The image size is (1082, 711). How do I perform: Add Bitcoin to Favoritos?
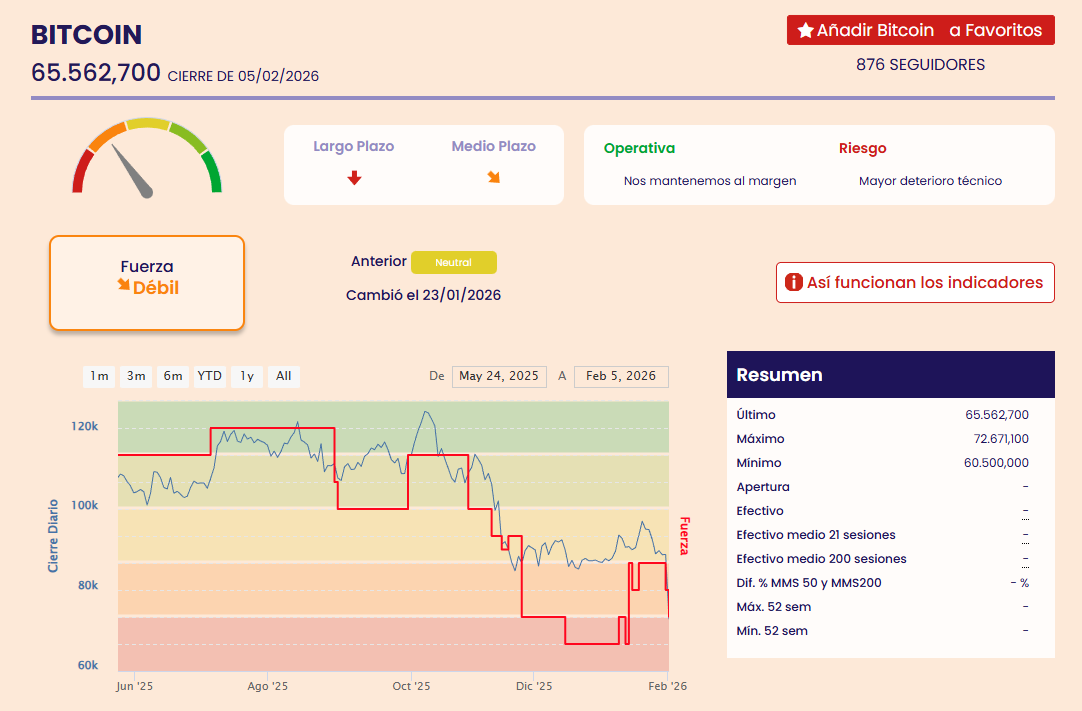[921, 30]
